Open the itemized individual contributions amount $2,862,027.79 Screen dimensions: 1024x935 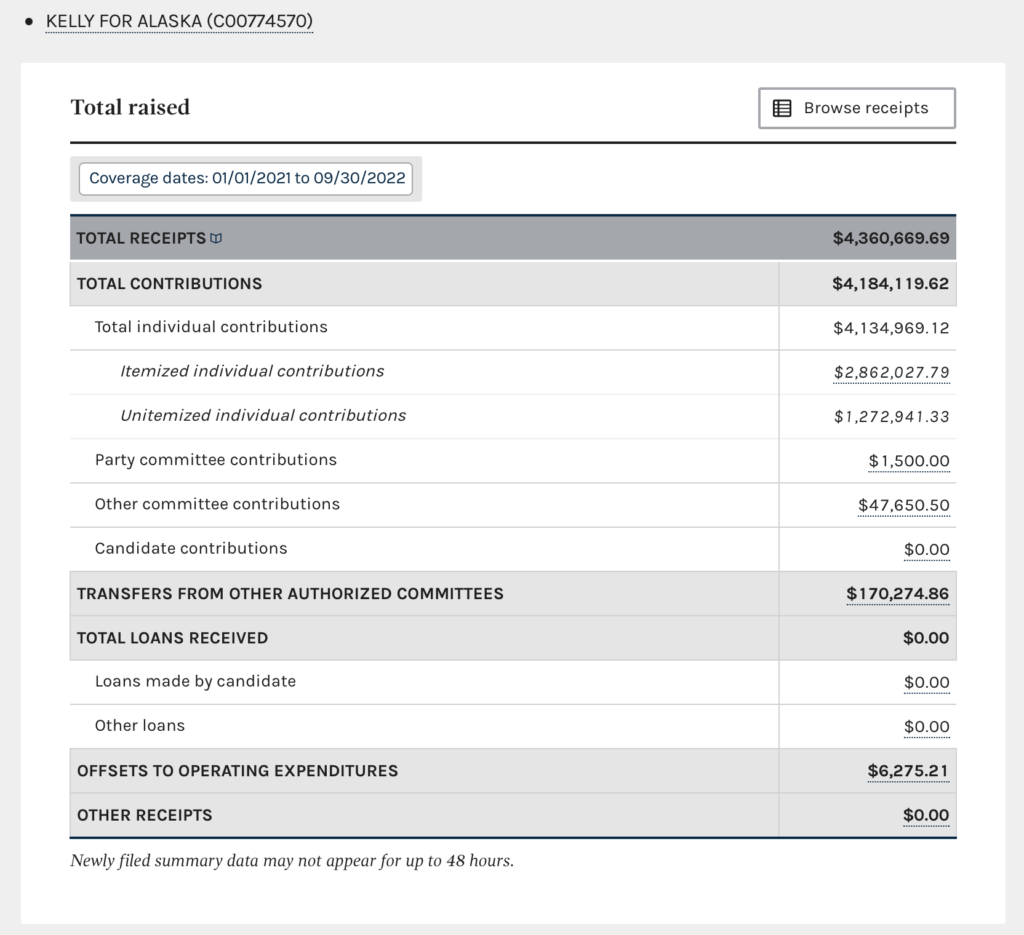coord(891,372)
